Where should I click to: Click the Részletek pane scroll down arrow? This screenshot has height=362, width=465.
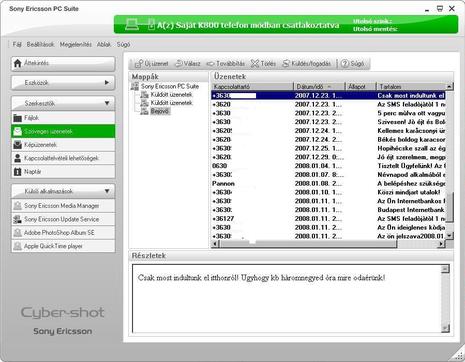coord(445,329)
